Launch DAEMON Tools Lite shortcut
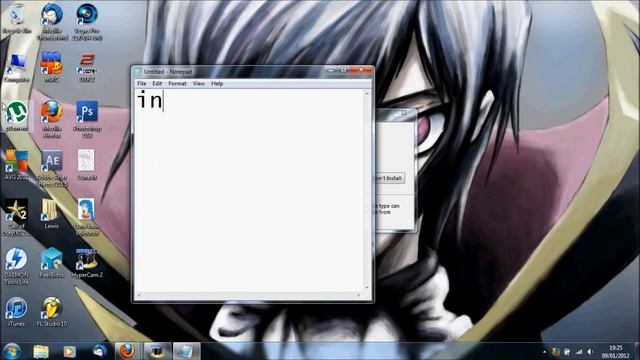The height and width of the screenshot is (360, 640). (x=17, y=266)
